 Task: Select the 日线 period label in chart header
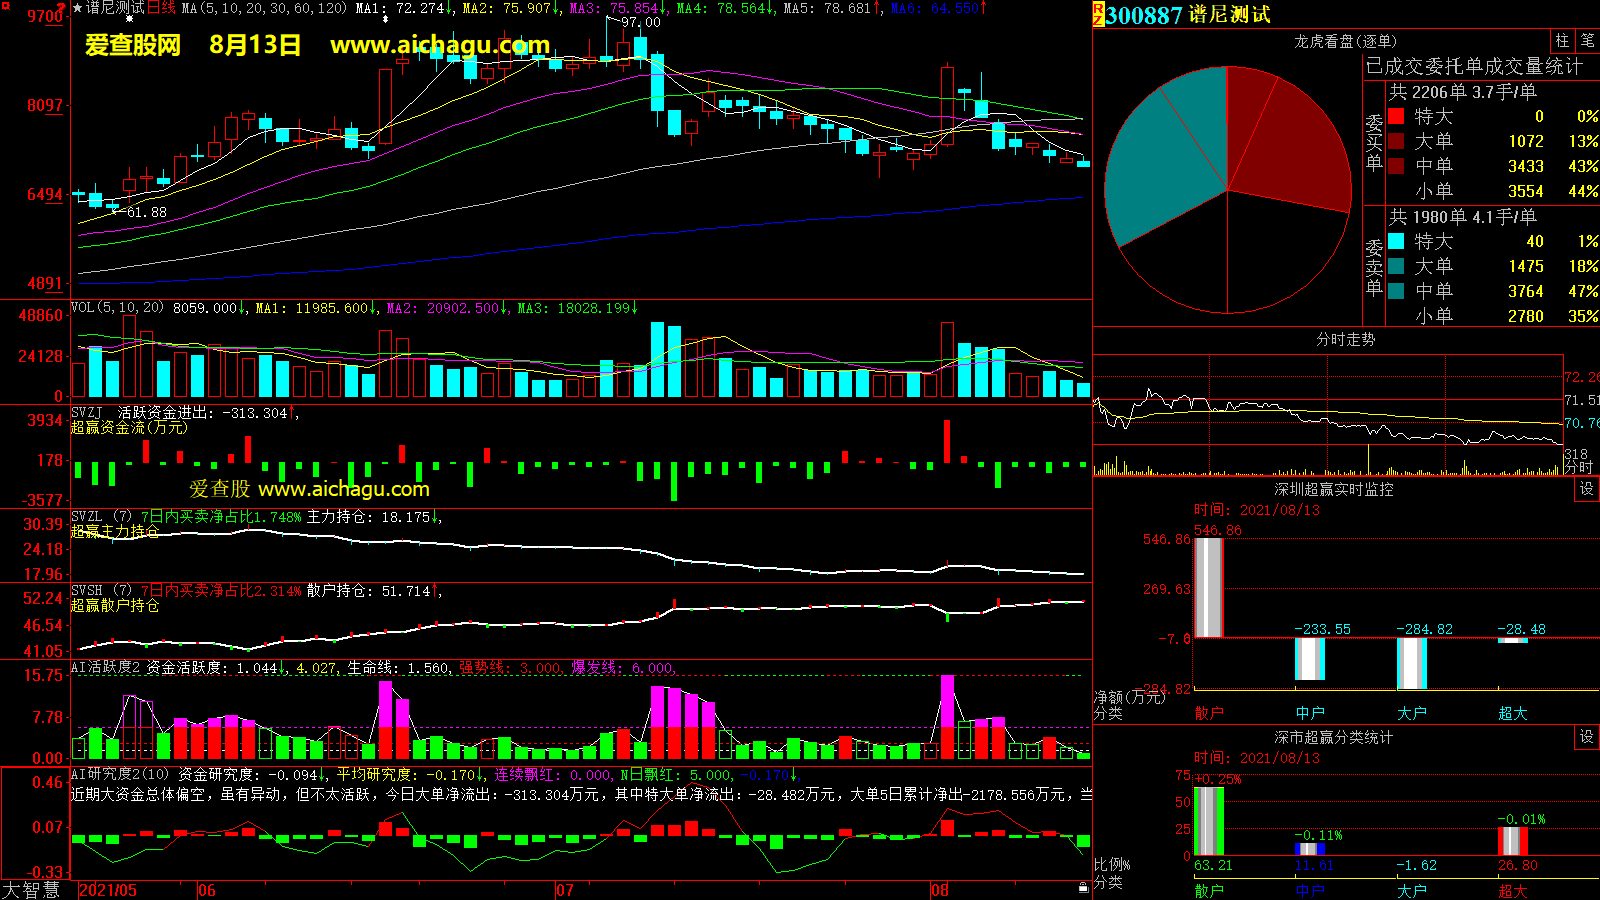coord(161,8)
